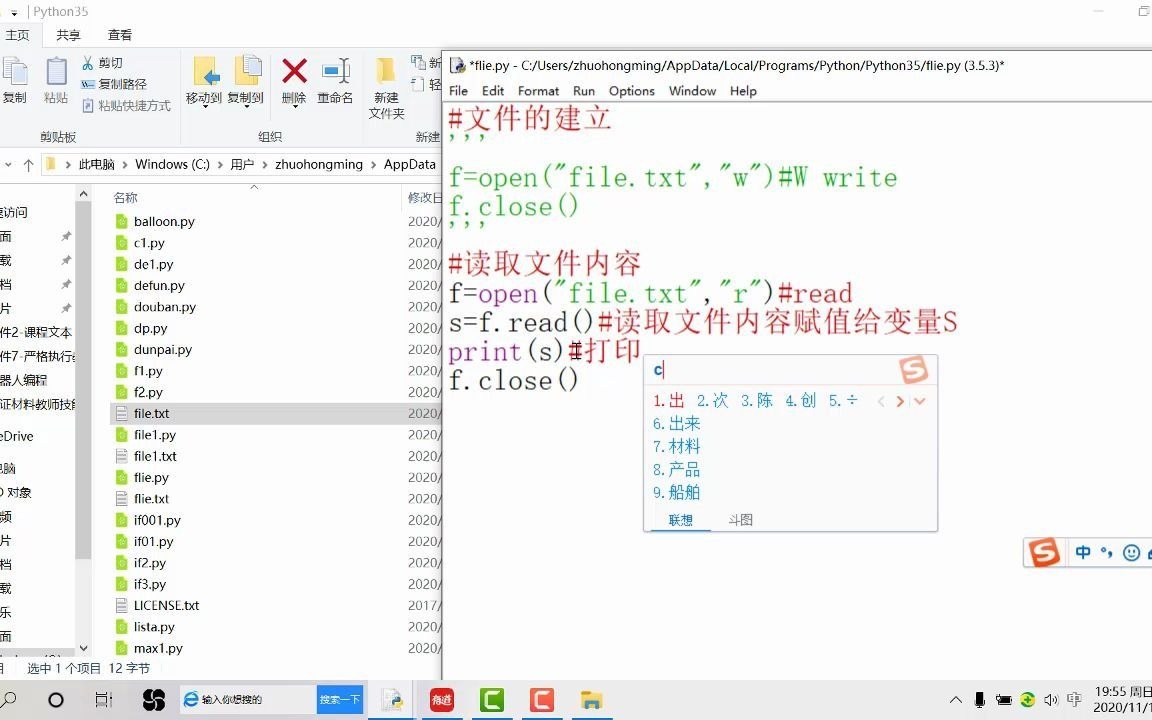This screenshot has width=1152, height=720.
Task: Select candidate 4 创
Action: coord(801,400)
